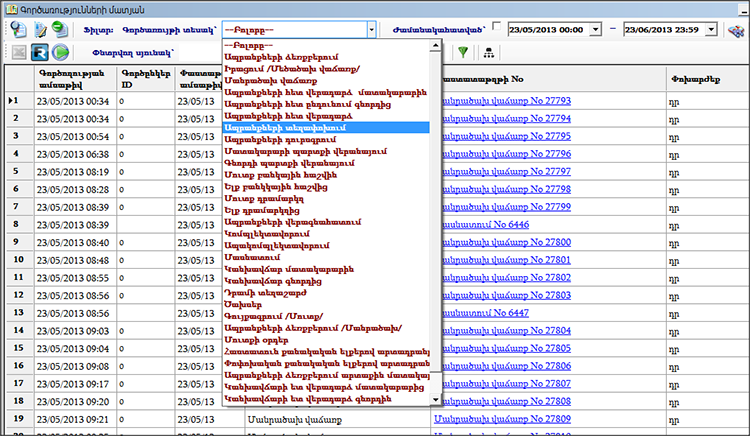Toggle the Ժամանակահատված period checkbox
Screen dimensions: 750x436
[x=496, y=26]
